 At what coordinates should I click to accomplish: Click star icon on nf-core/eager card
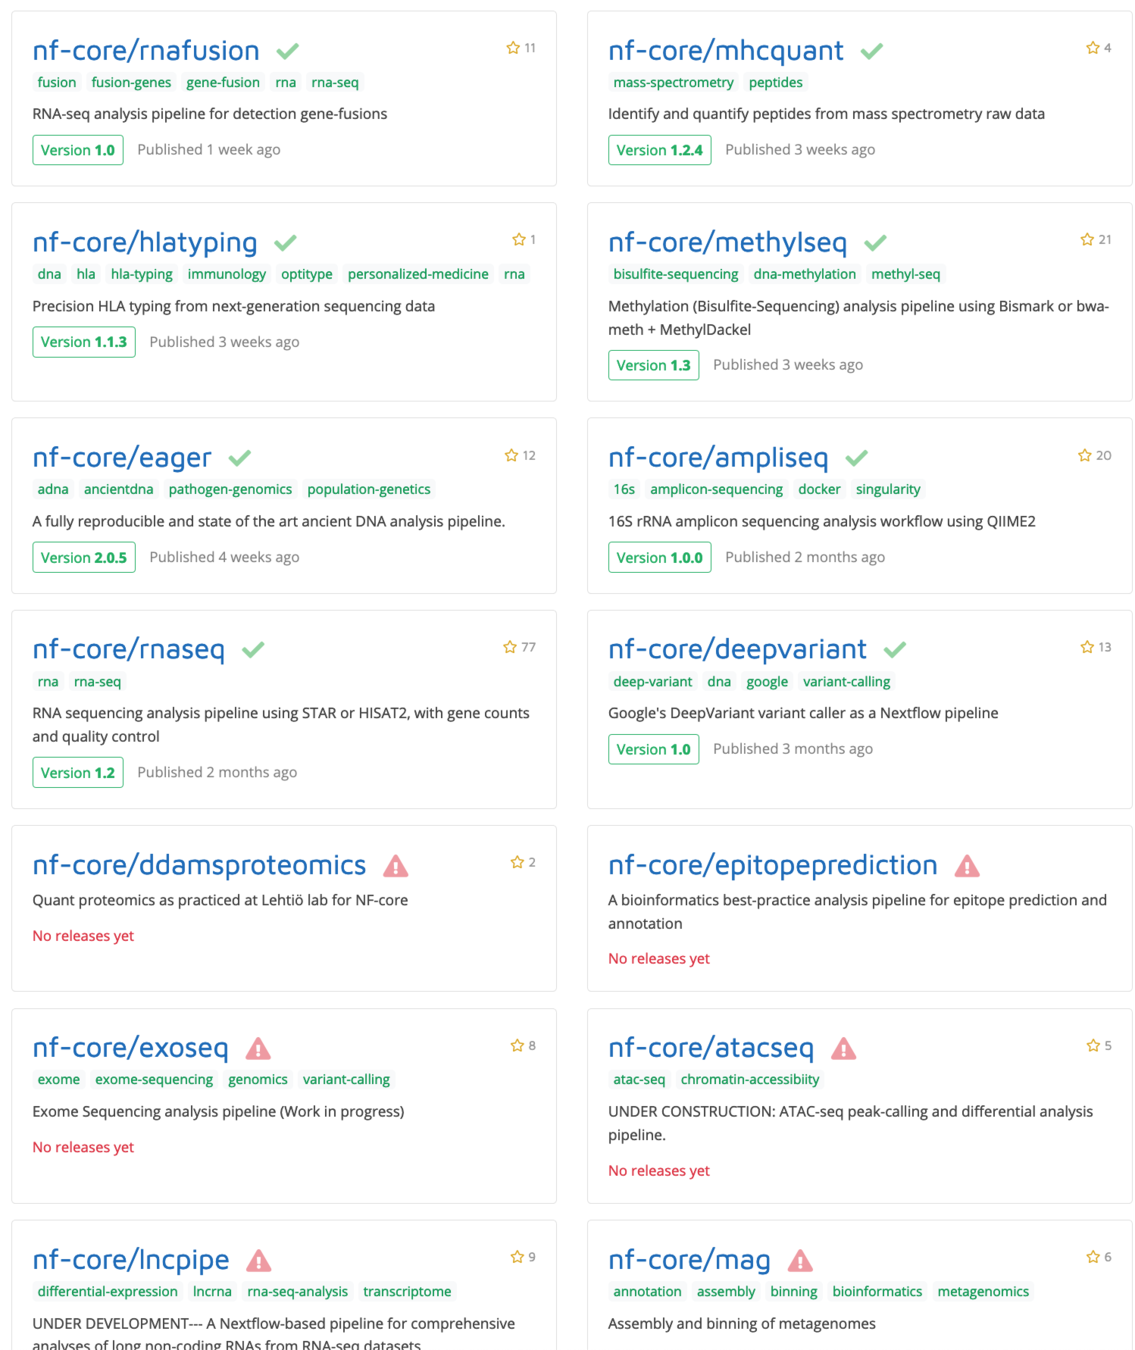(x=512, y=456)
